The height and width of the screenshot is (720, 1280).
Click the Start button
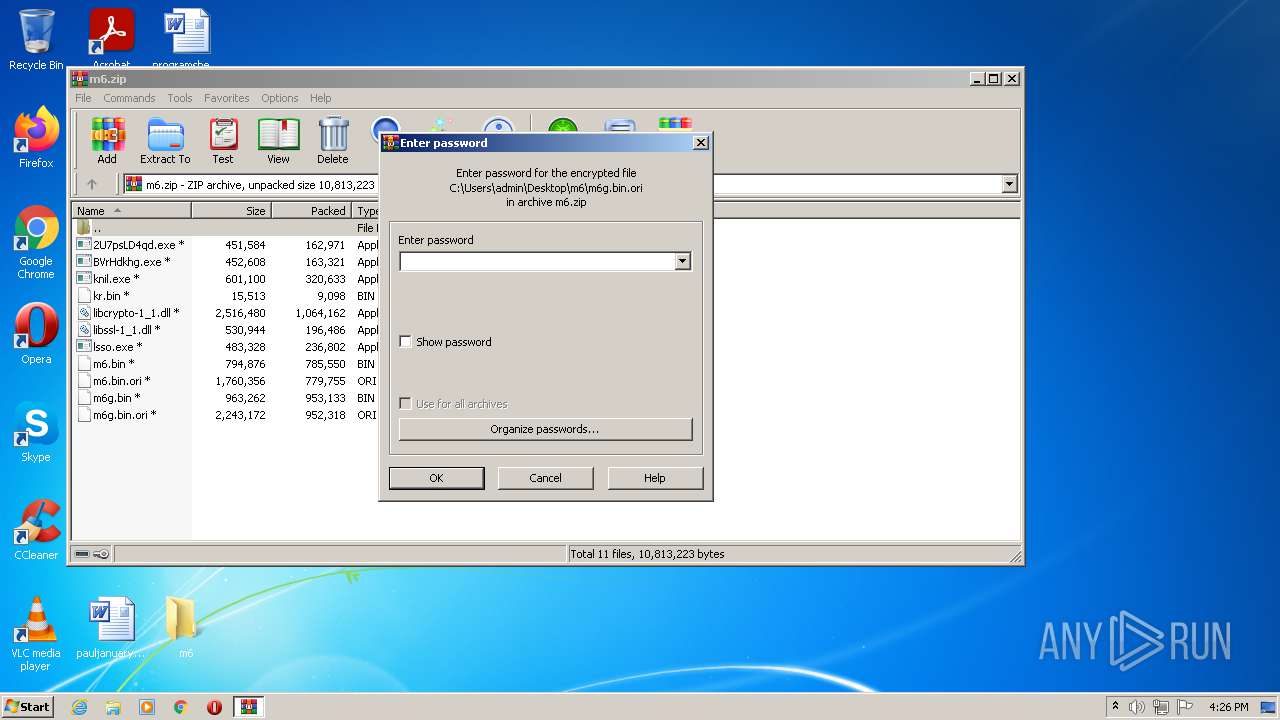coord(27,707)
